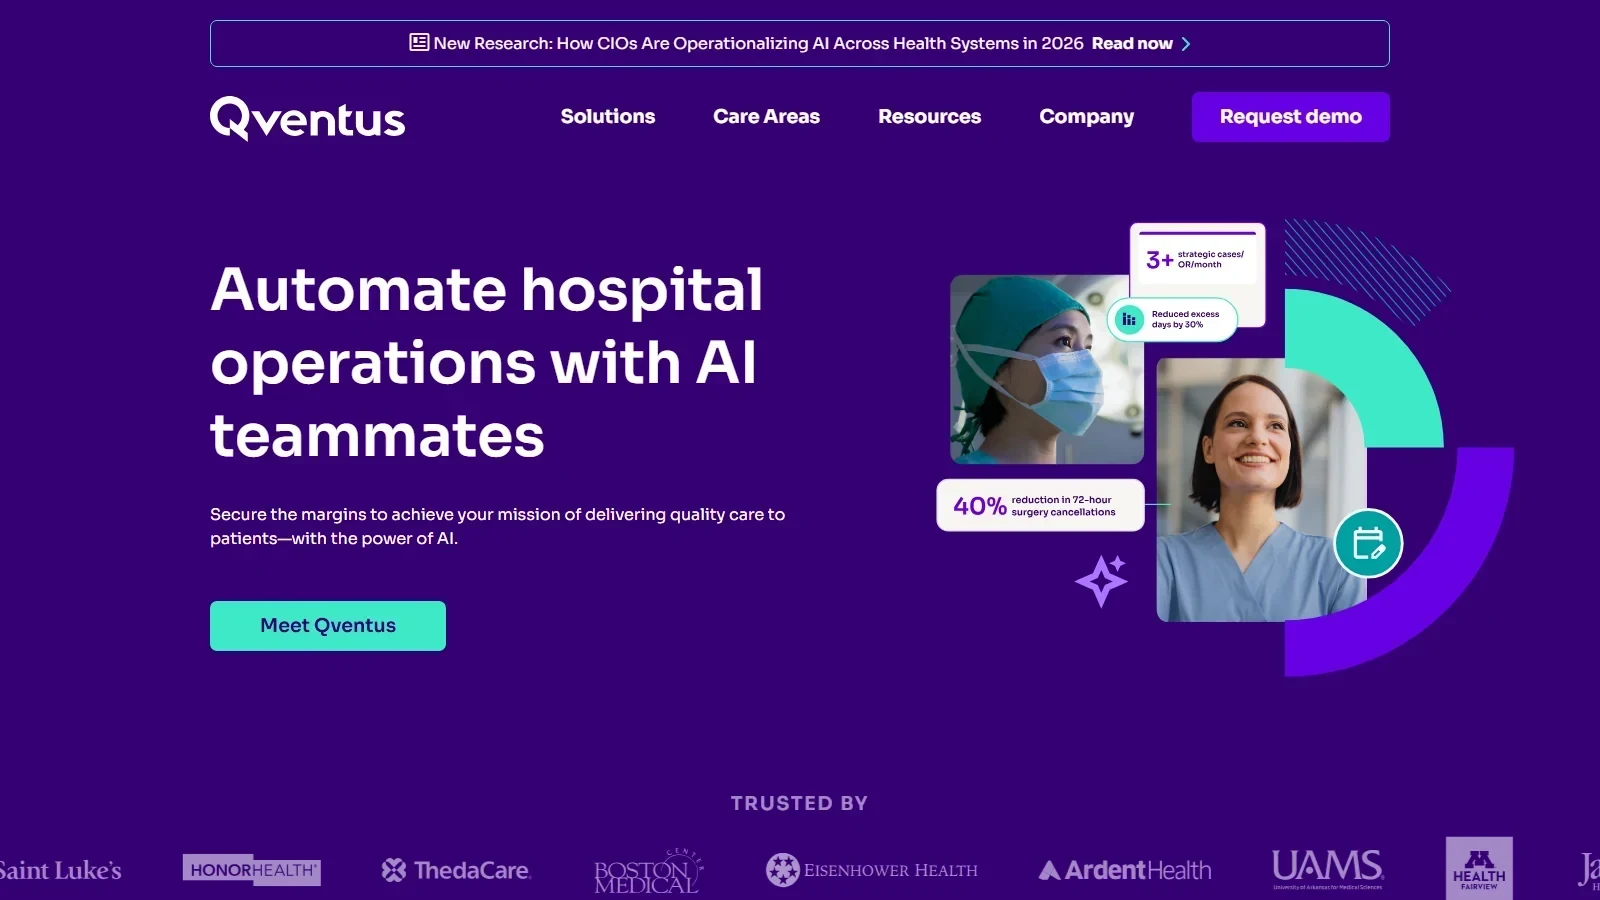Click the Meet Qventus button
Image resolution: width=1600 pixels, height=900 pixels.
328,626
